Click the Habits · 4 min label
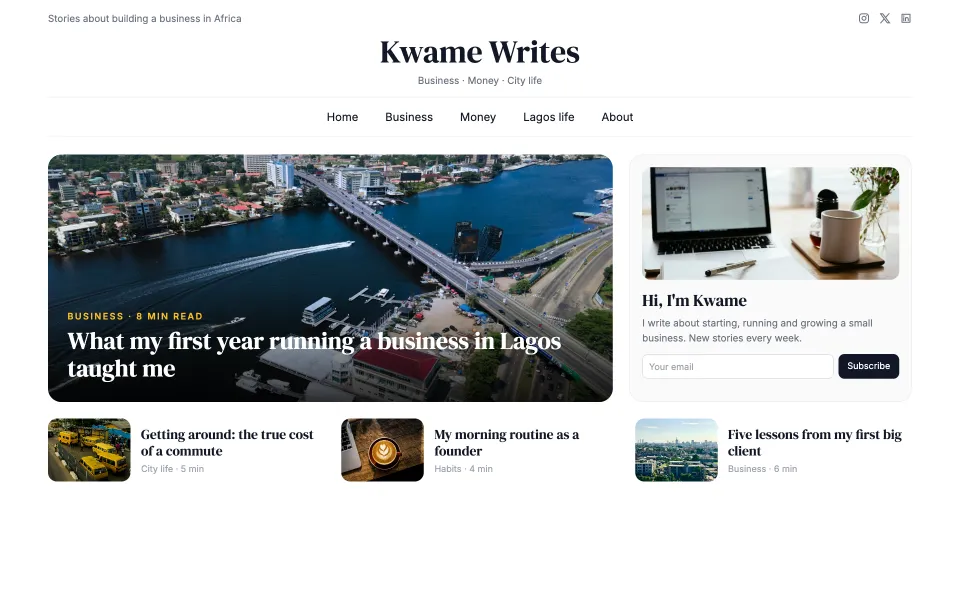 [463, 469]
